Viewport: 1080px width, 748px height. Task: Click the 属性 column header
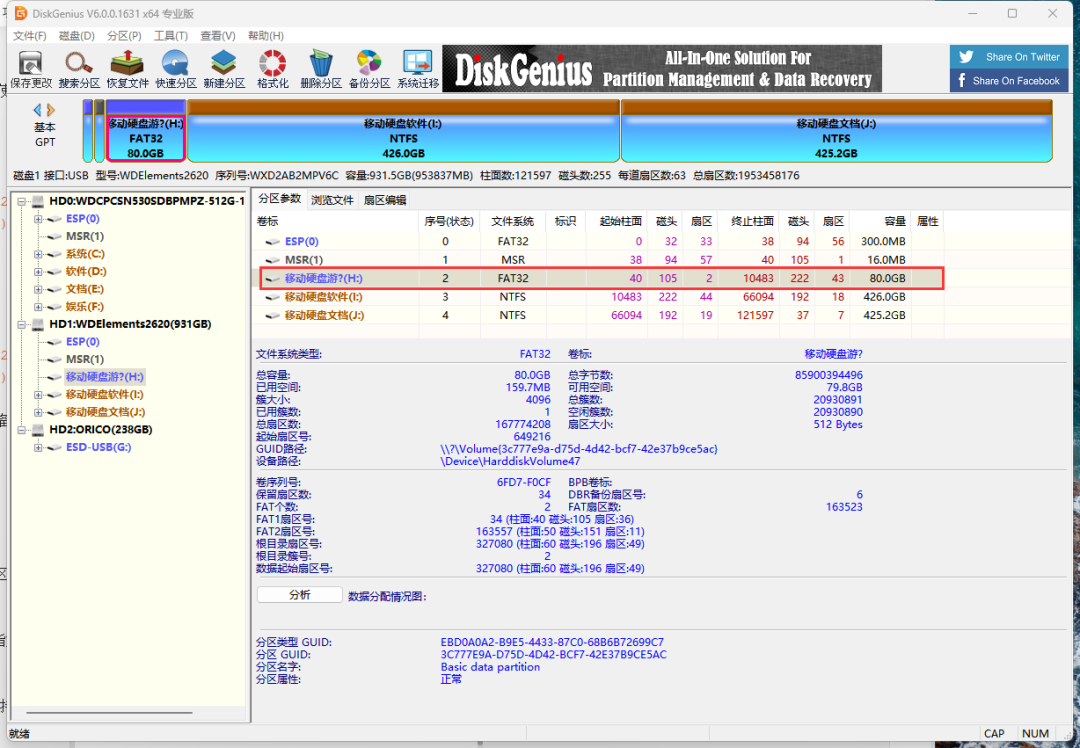pyautogui.click(x=927, y=221)
